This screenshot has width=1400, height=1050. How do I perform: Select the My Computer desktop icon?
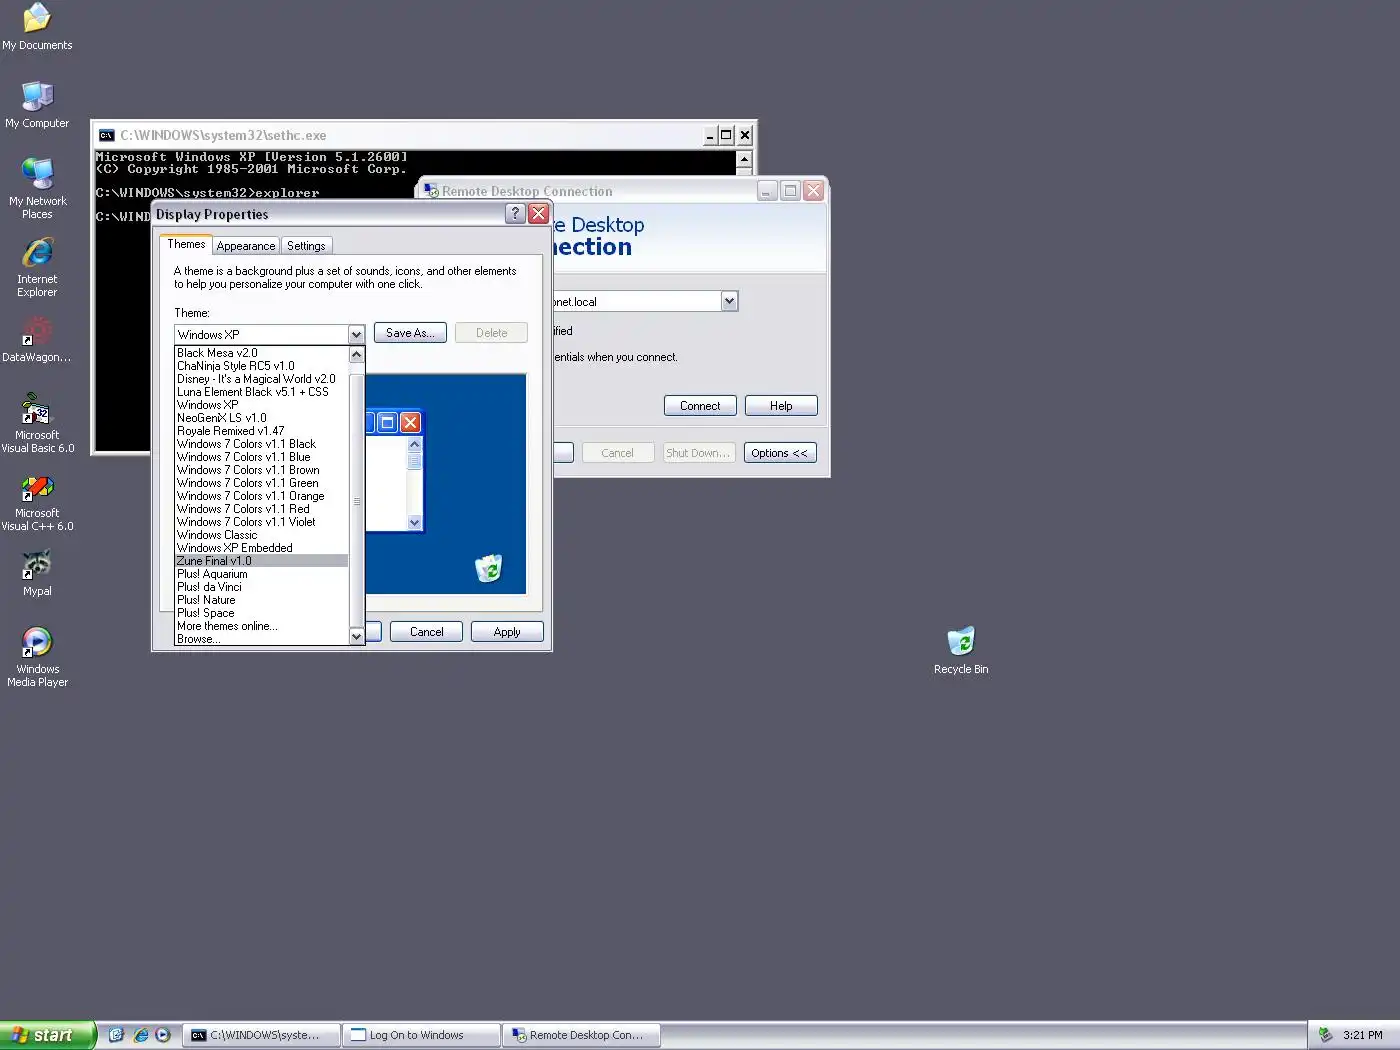pos(37,104)
